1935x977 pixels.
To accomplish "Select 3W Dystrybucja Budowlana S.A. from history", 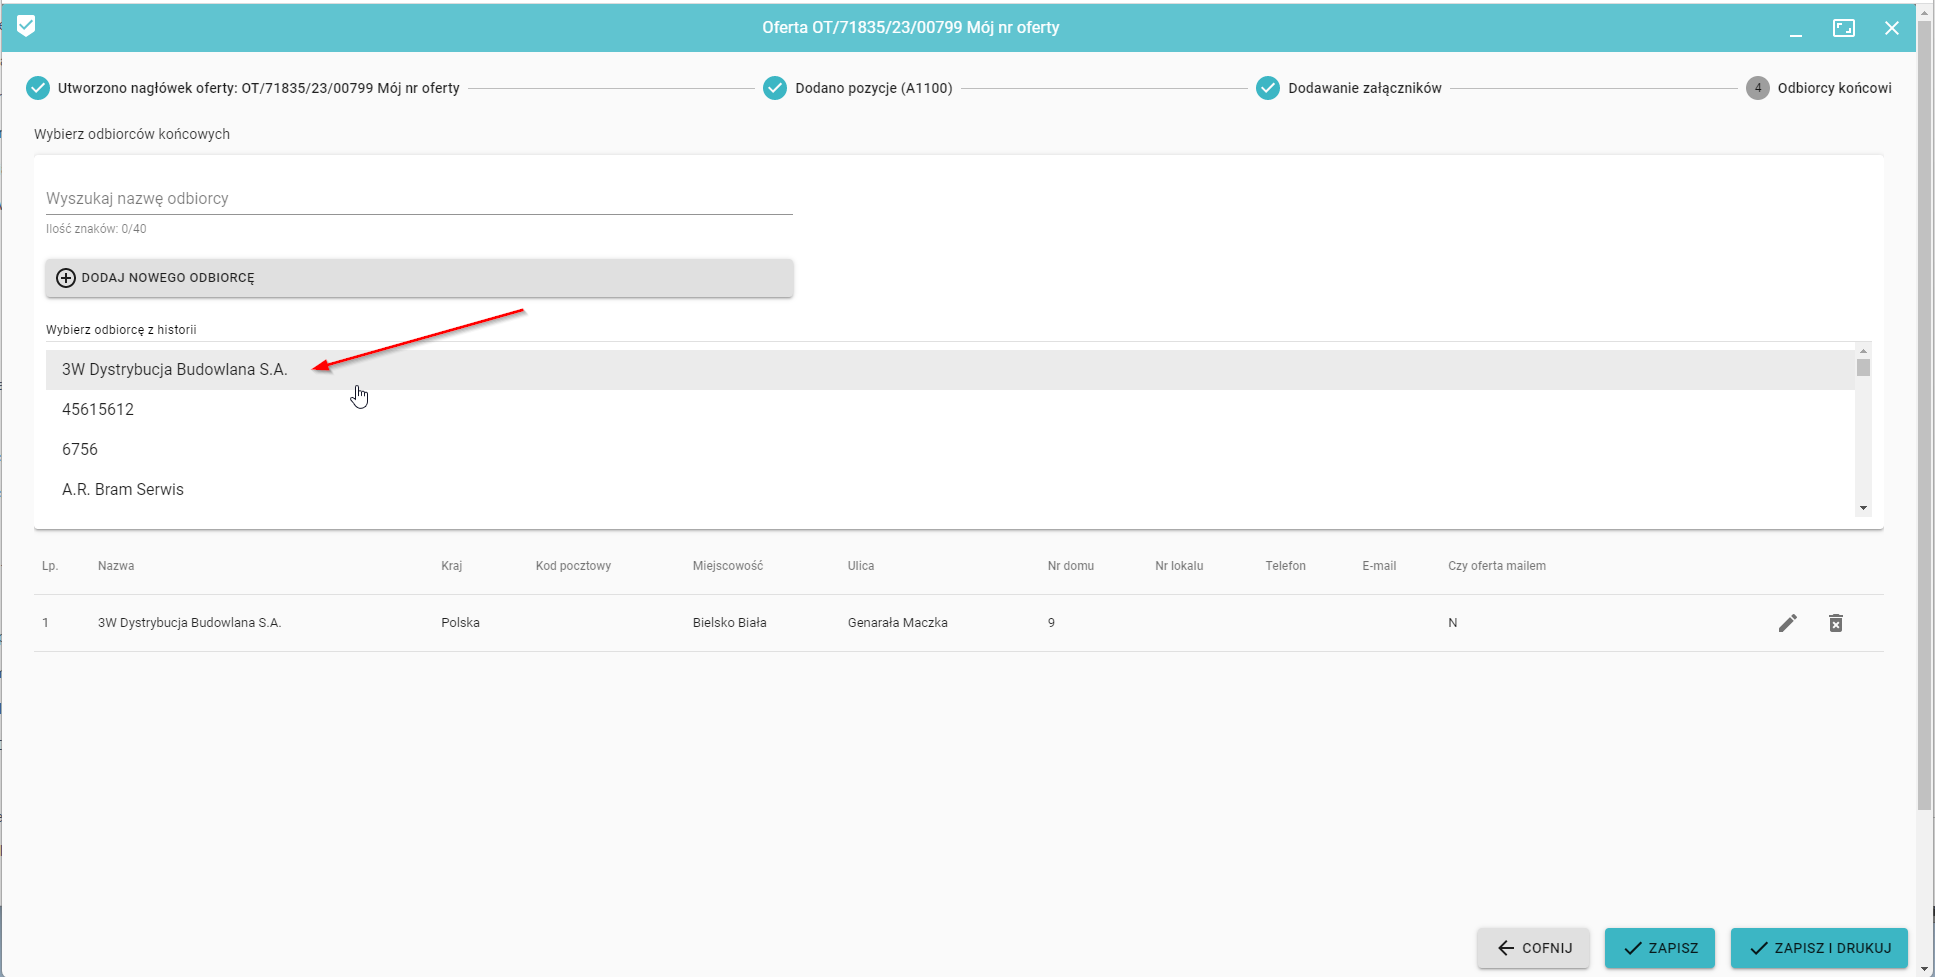I will (x=175, y=370).
